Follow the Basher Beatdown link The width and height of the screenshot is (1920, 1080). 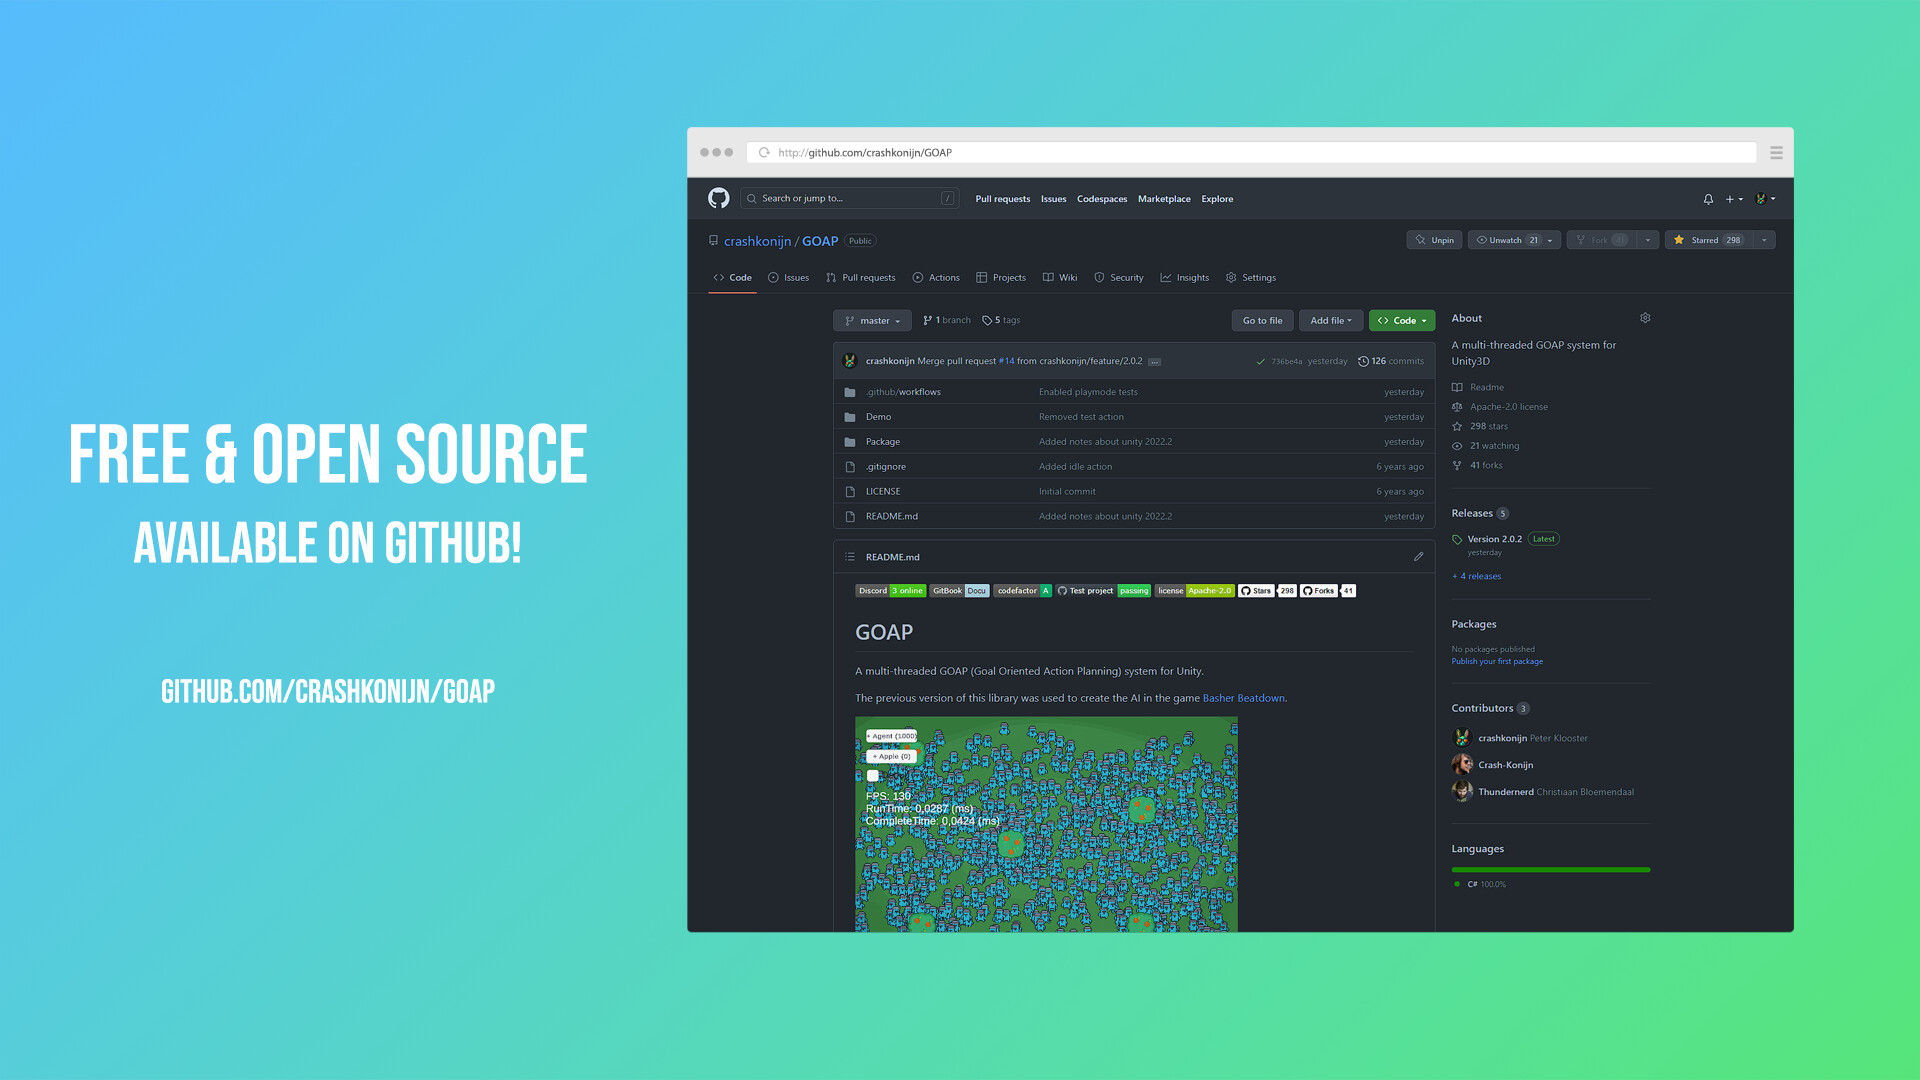click(x=1243, y=698)
